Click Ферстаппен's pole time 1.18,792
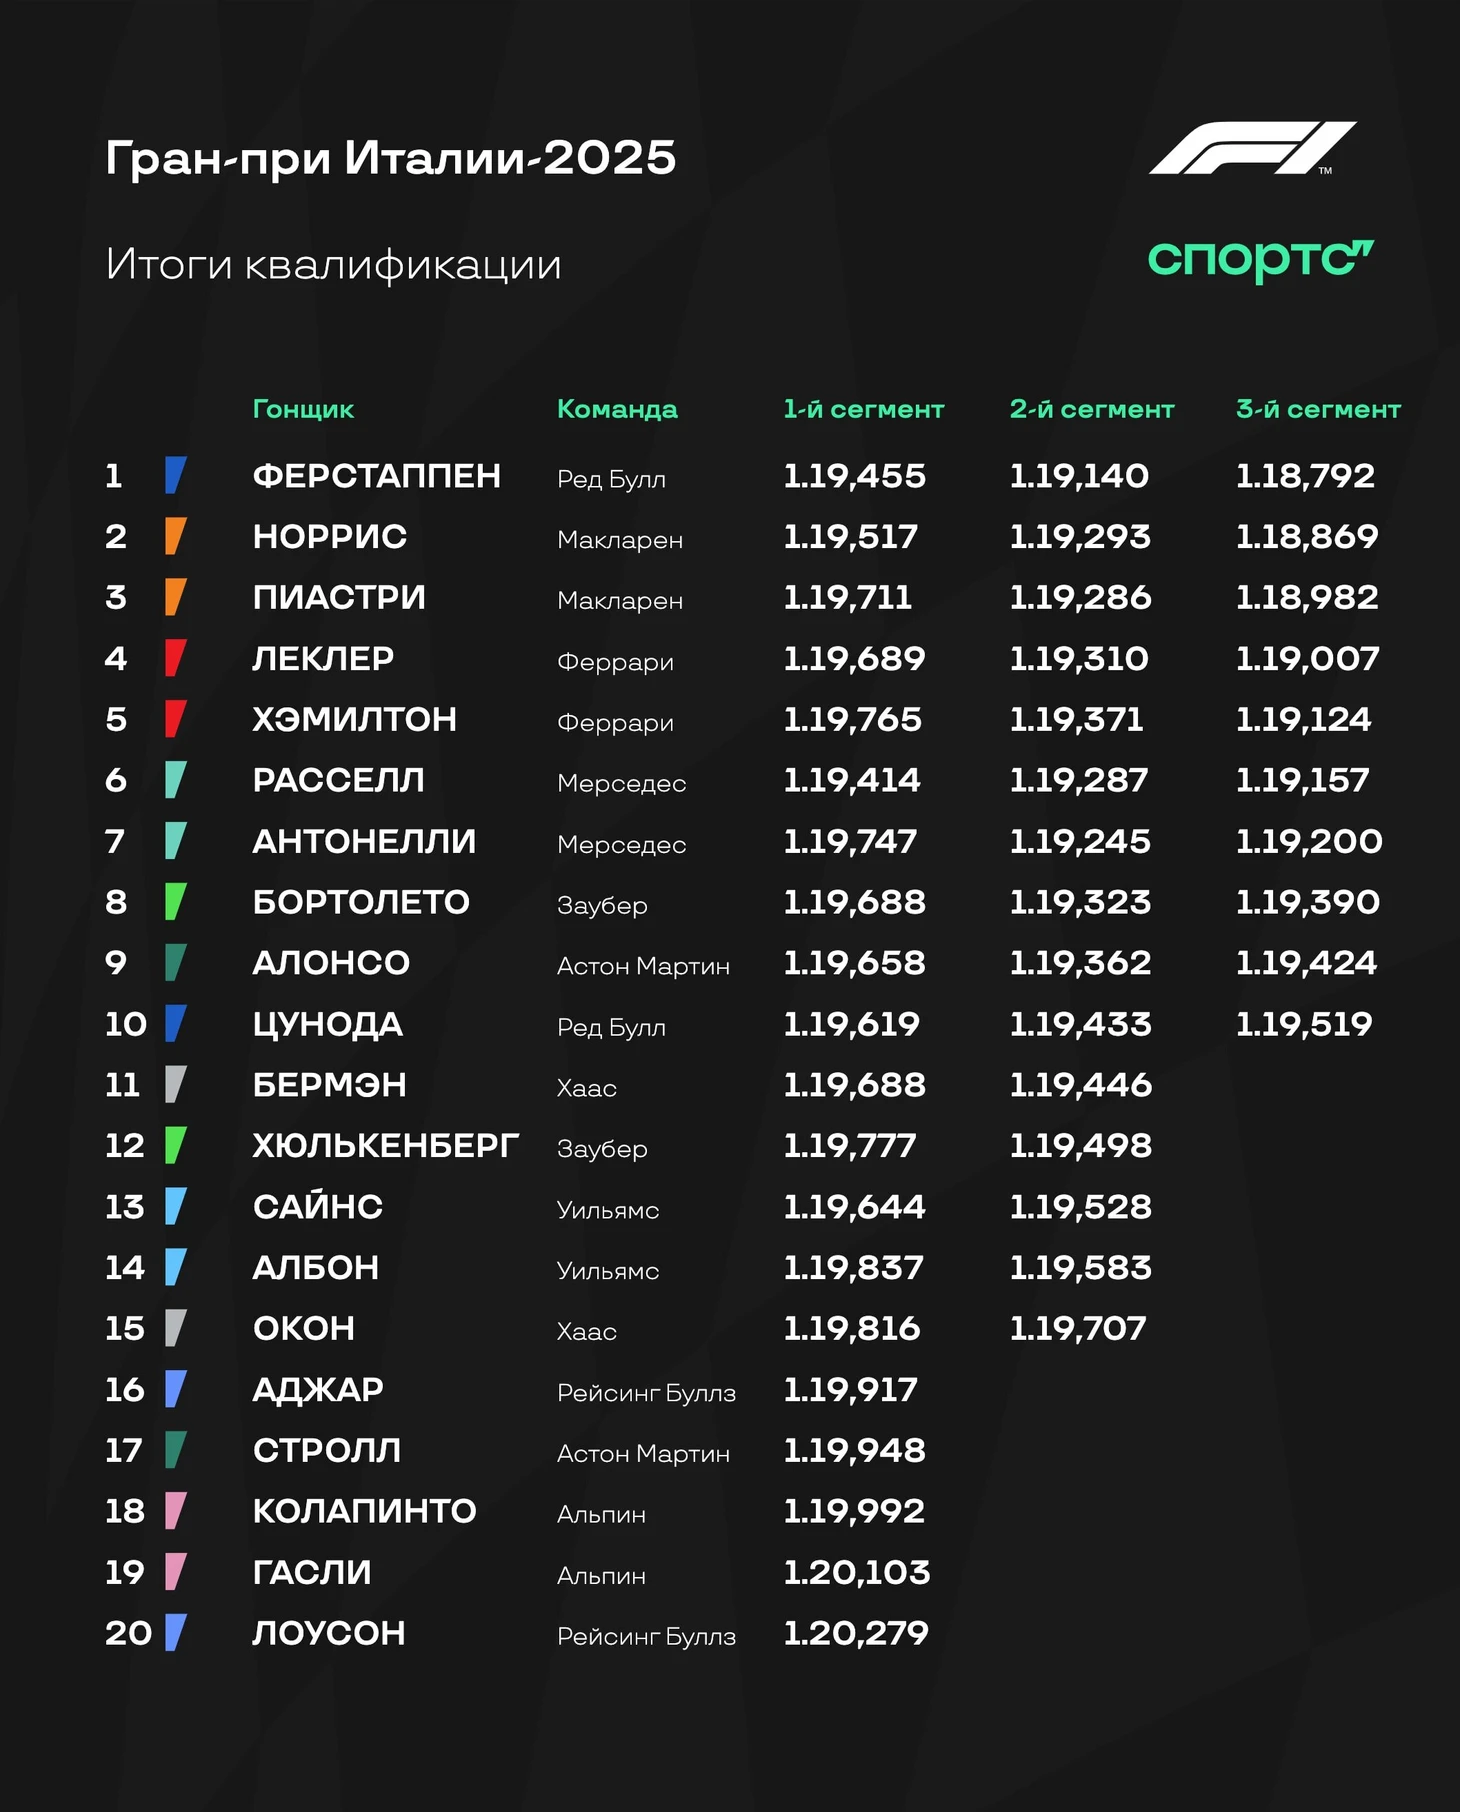 [1305, 476]
